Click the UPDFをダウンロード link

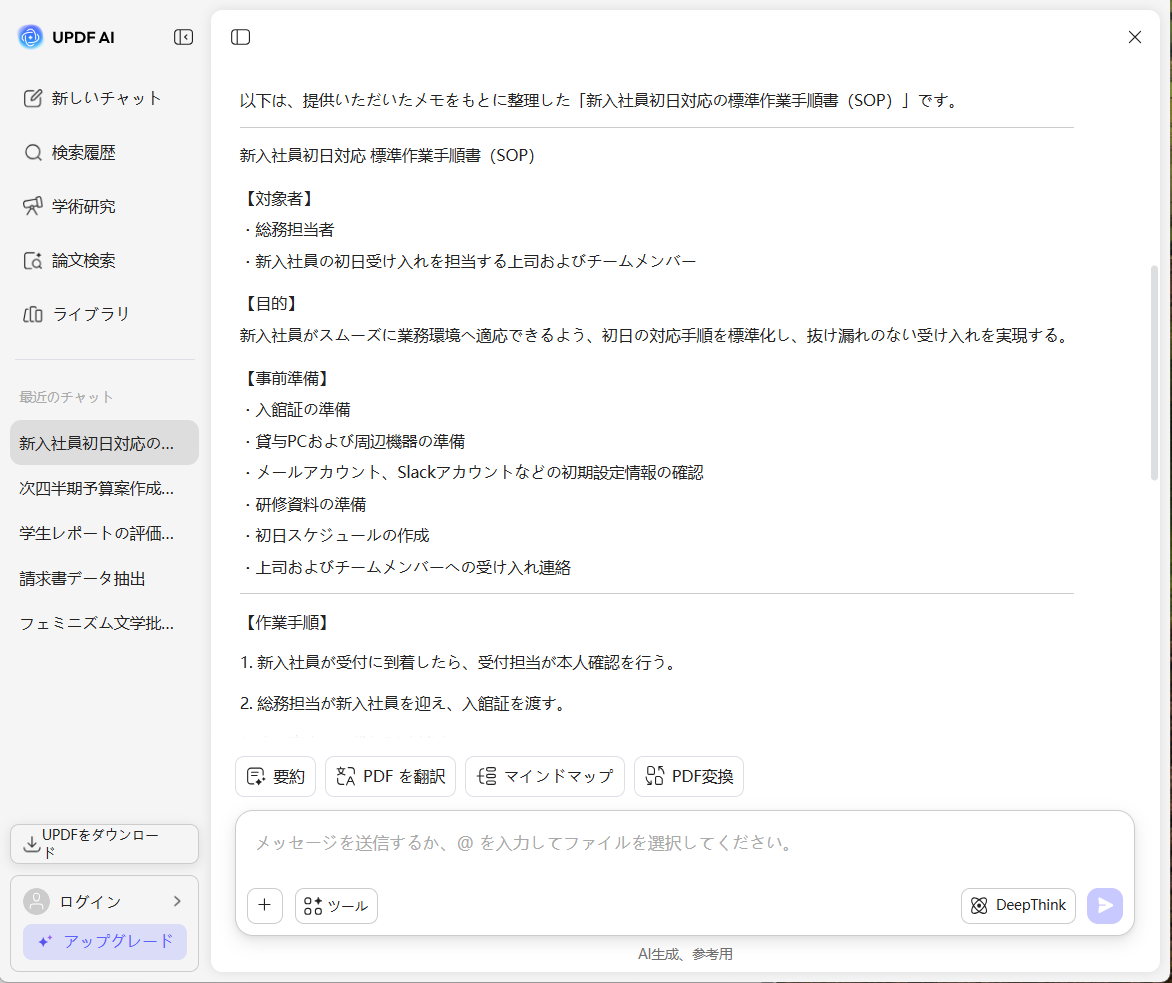[x=104, y=843]
